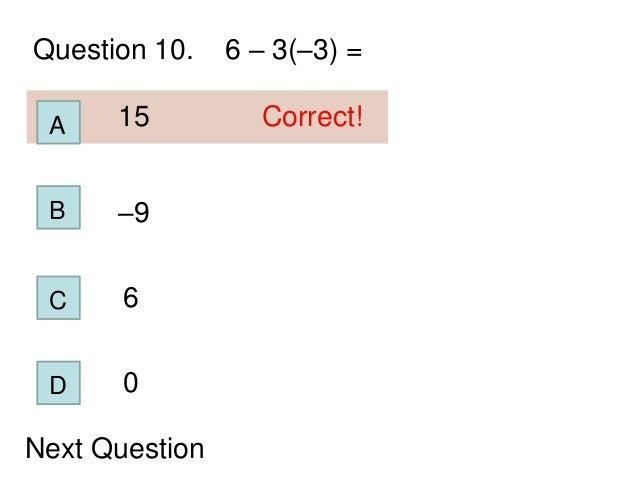
Task: Click the highlighted answer row between 15 and Correct!
Action: click(x=205, y=117)
